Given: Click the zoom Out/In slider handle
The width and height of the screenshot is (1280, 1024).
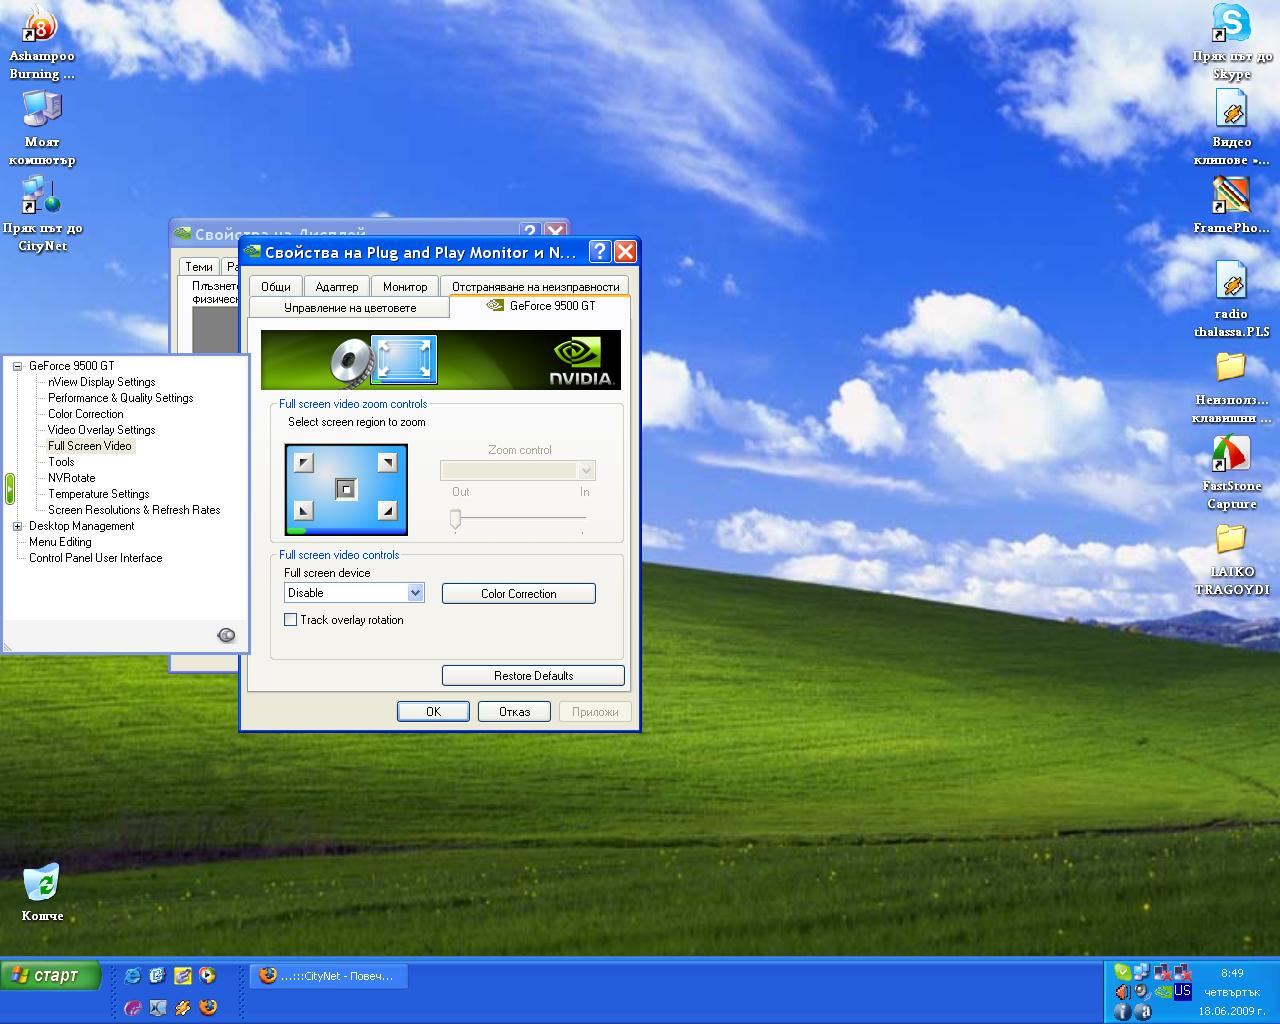Looking at the screenshot, I should [455, 518].
